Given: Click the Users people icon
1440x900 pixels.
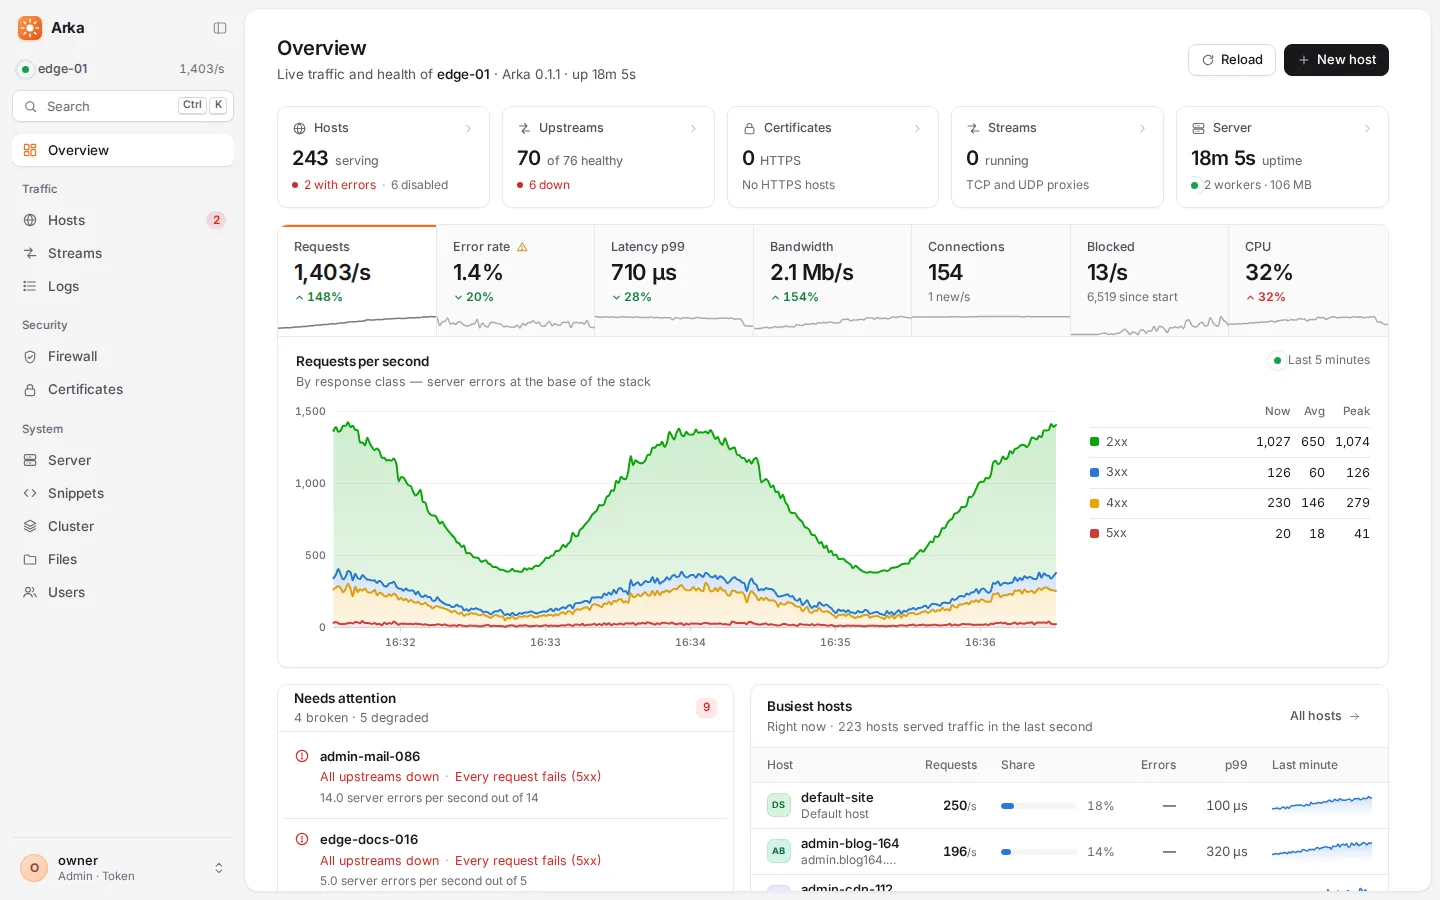Looking at the screenshot, I should (30, 592).
